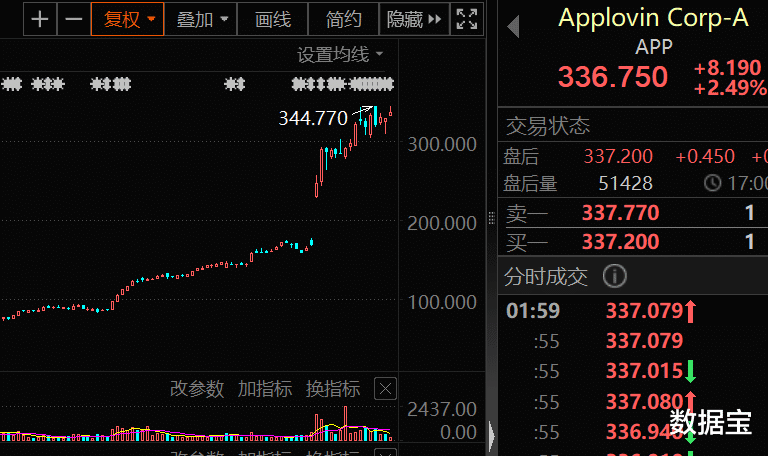Open the 叠加 overlay dropdown

[x=203, y=19]
